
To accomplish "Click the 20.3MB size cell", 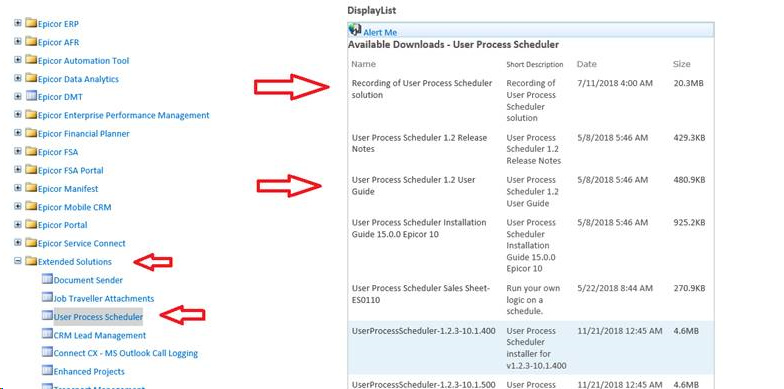I will [688, 83].
